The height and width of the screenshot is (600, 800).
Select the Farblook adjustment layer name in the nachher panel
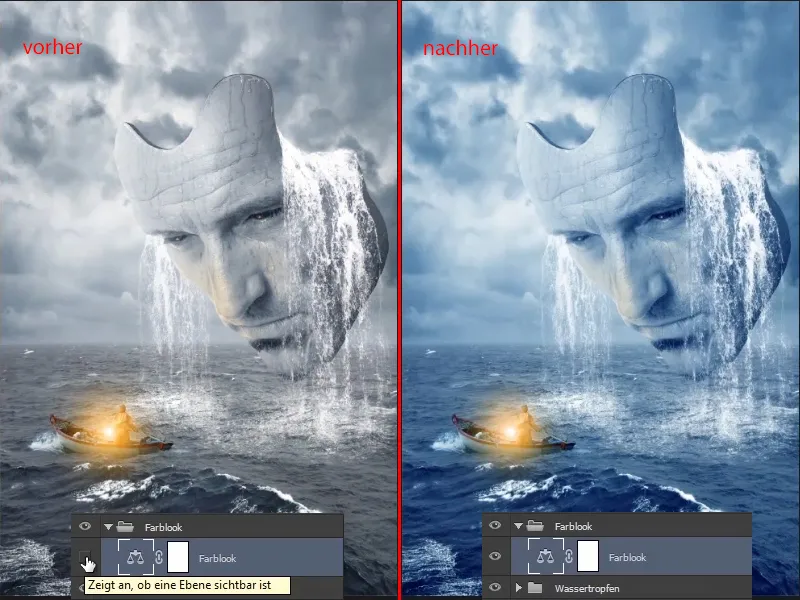[628, 558]
